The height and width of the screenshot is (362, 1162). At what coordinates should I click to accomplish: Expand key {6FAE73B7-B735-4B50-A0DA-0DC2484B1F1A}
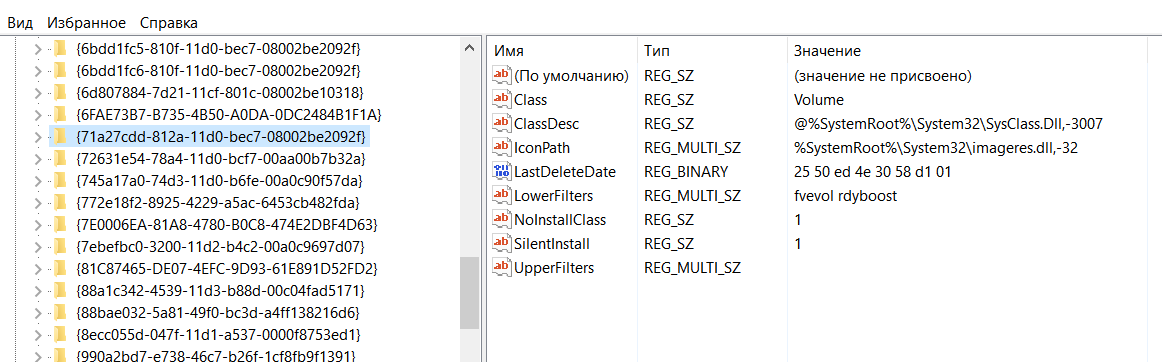click(38, 114)
